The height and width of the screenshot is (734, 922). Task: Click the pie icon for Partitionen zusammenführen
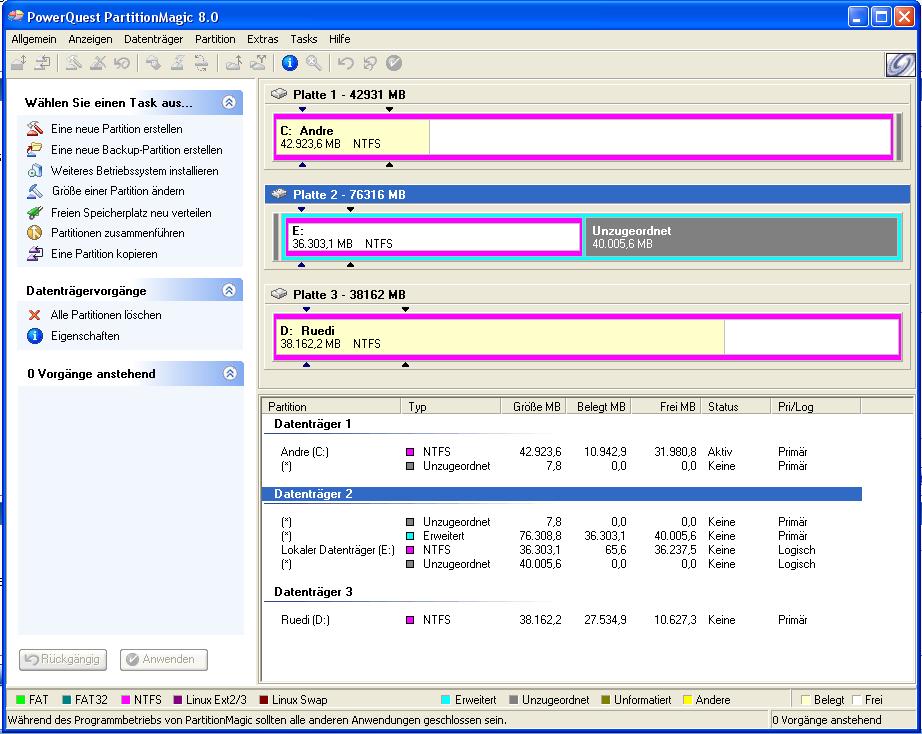point(35,233)
